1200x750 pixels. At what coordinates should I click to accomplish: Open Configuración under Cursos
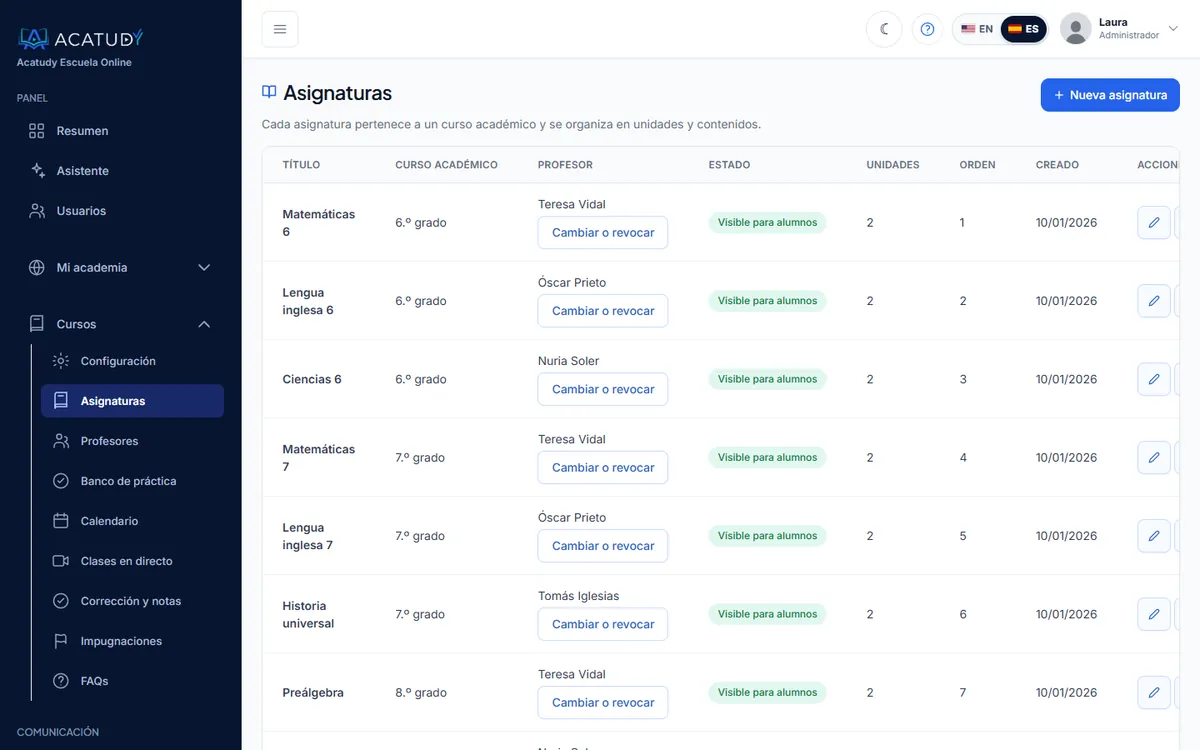click(x=132, y=361)
